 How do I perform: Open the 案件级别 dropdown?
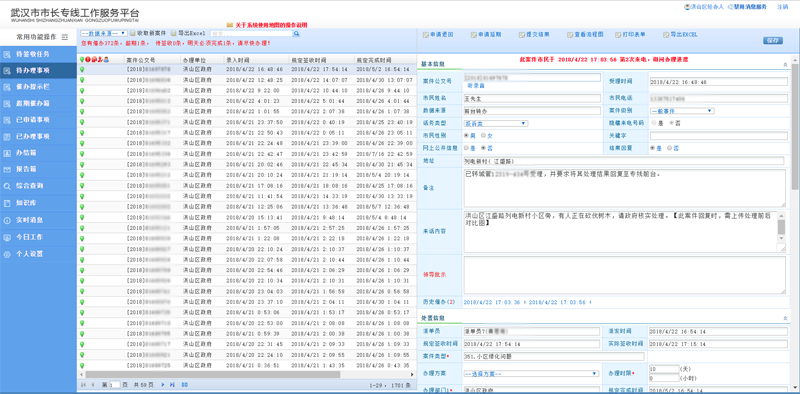(682, 111)
